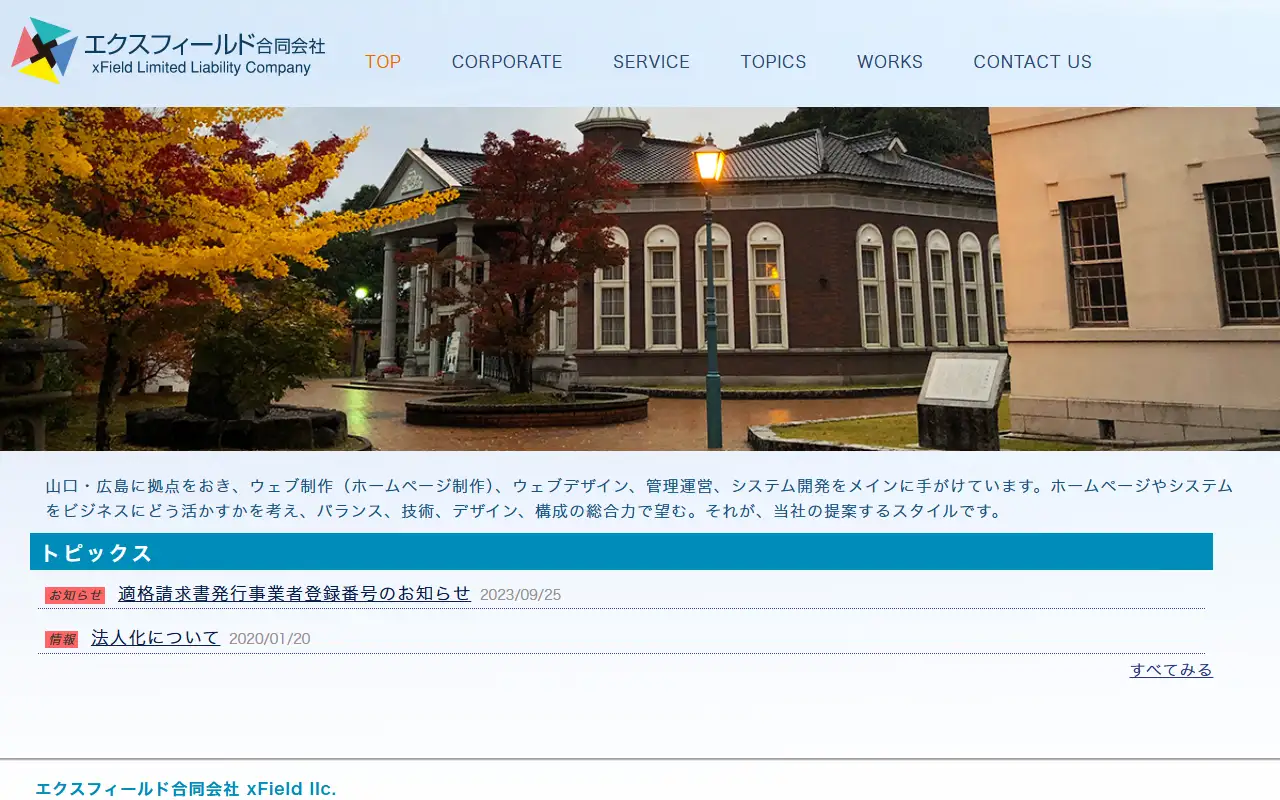Open the 法人化について topic link
The image size is (1280, 800).
pos(155,638)
